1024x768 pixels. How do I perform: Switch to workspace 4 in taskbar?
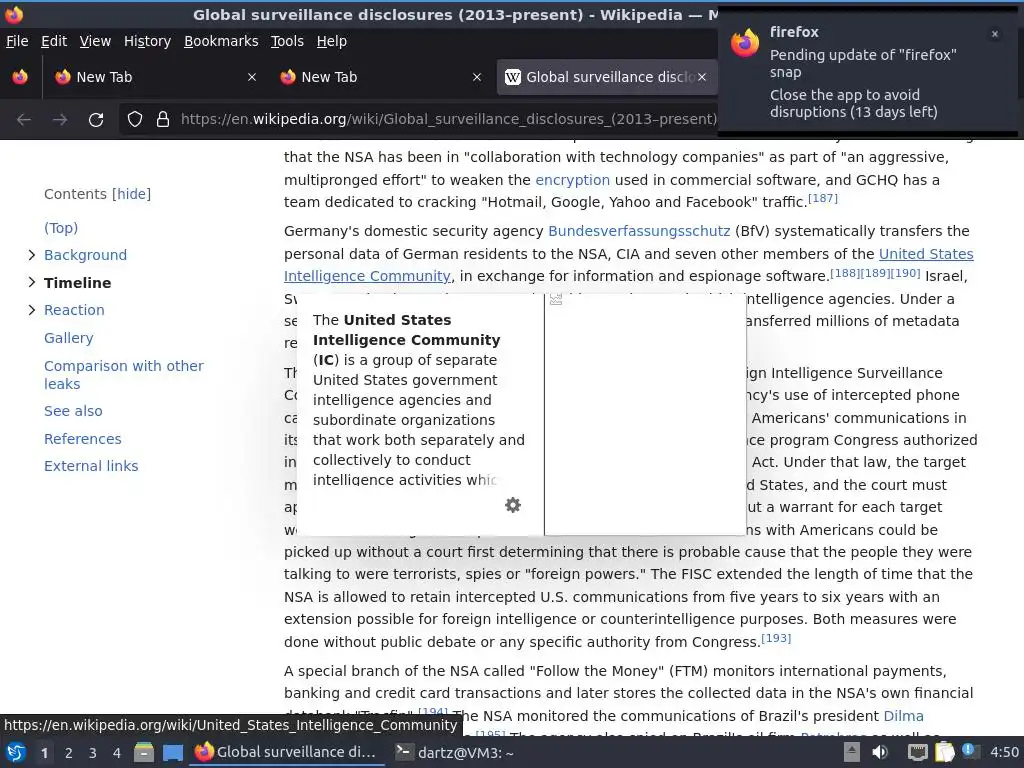coord(117,753)
